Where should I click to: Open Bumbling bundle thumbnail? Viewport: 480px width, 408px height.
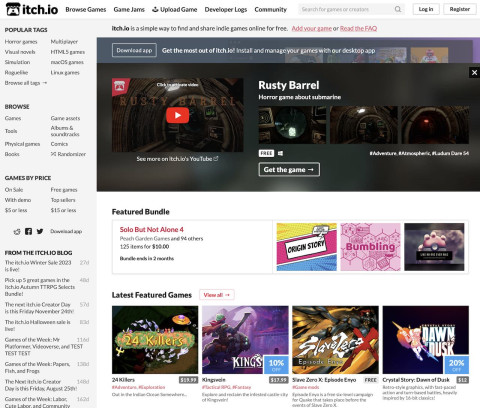click(x=370, y=247)
